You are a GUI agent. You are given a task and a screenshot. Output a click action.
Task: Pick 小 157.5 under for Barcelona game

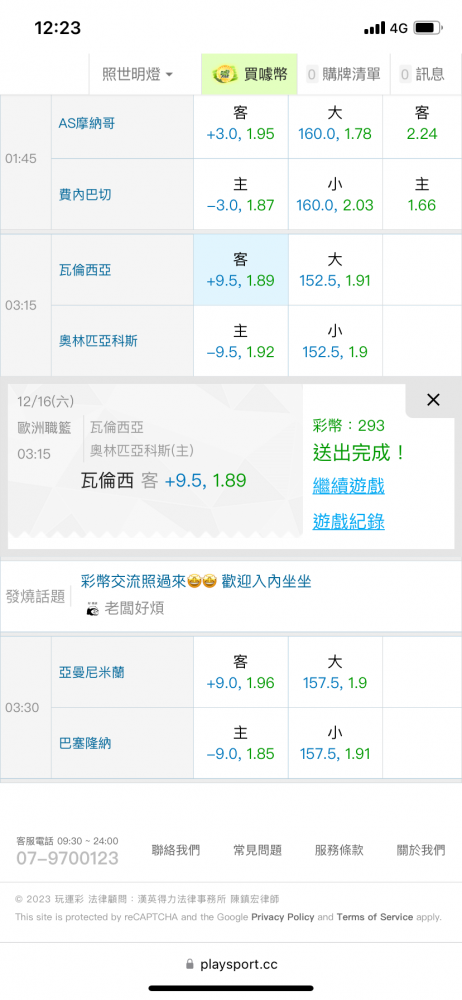[x=335, y=743]
